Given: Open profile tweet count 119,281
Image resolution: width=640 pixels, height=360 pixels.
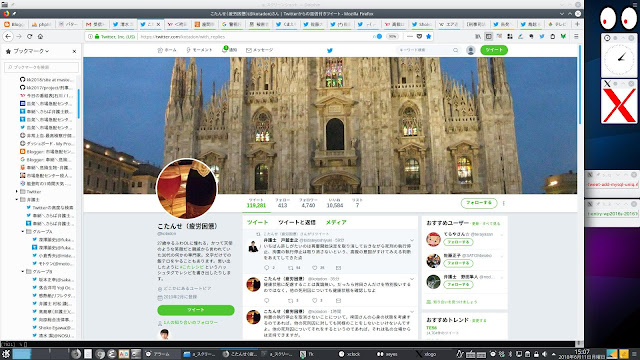Looking at the screenshot, I should pos(256,203).
